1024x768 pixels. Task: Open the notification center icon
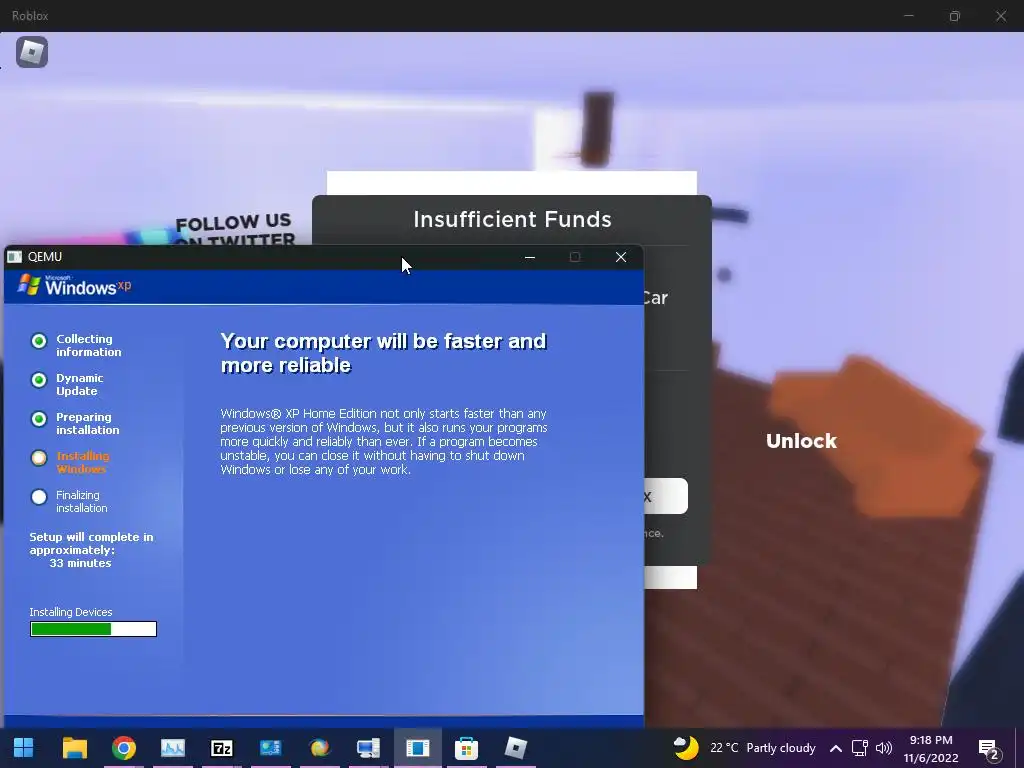coord(989,749)
